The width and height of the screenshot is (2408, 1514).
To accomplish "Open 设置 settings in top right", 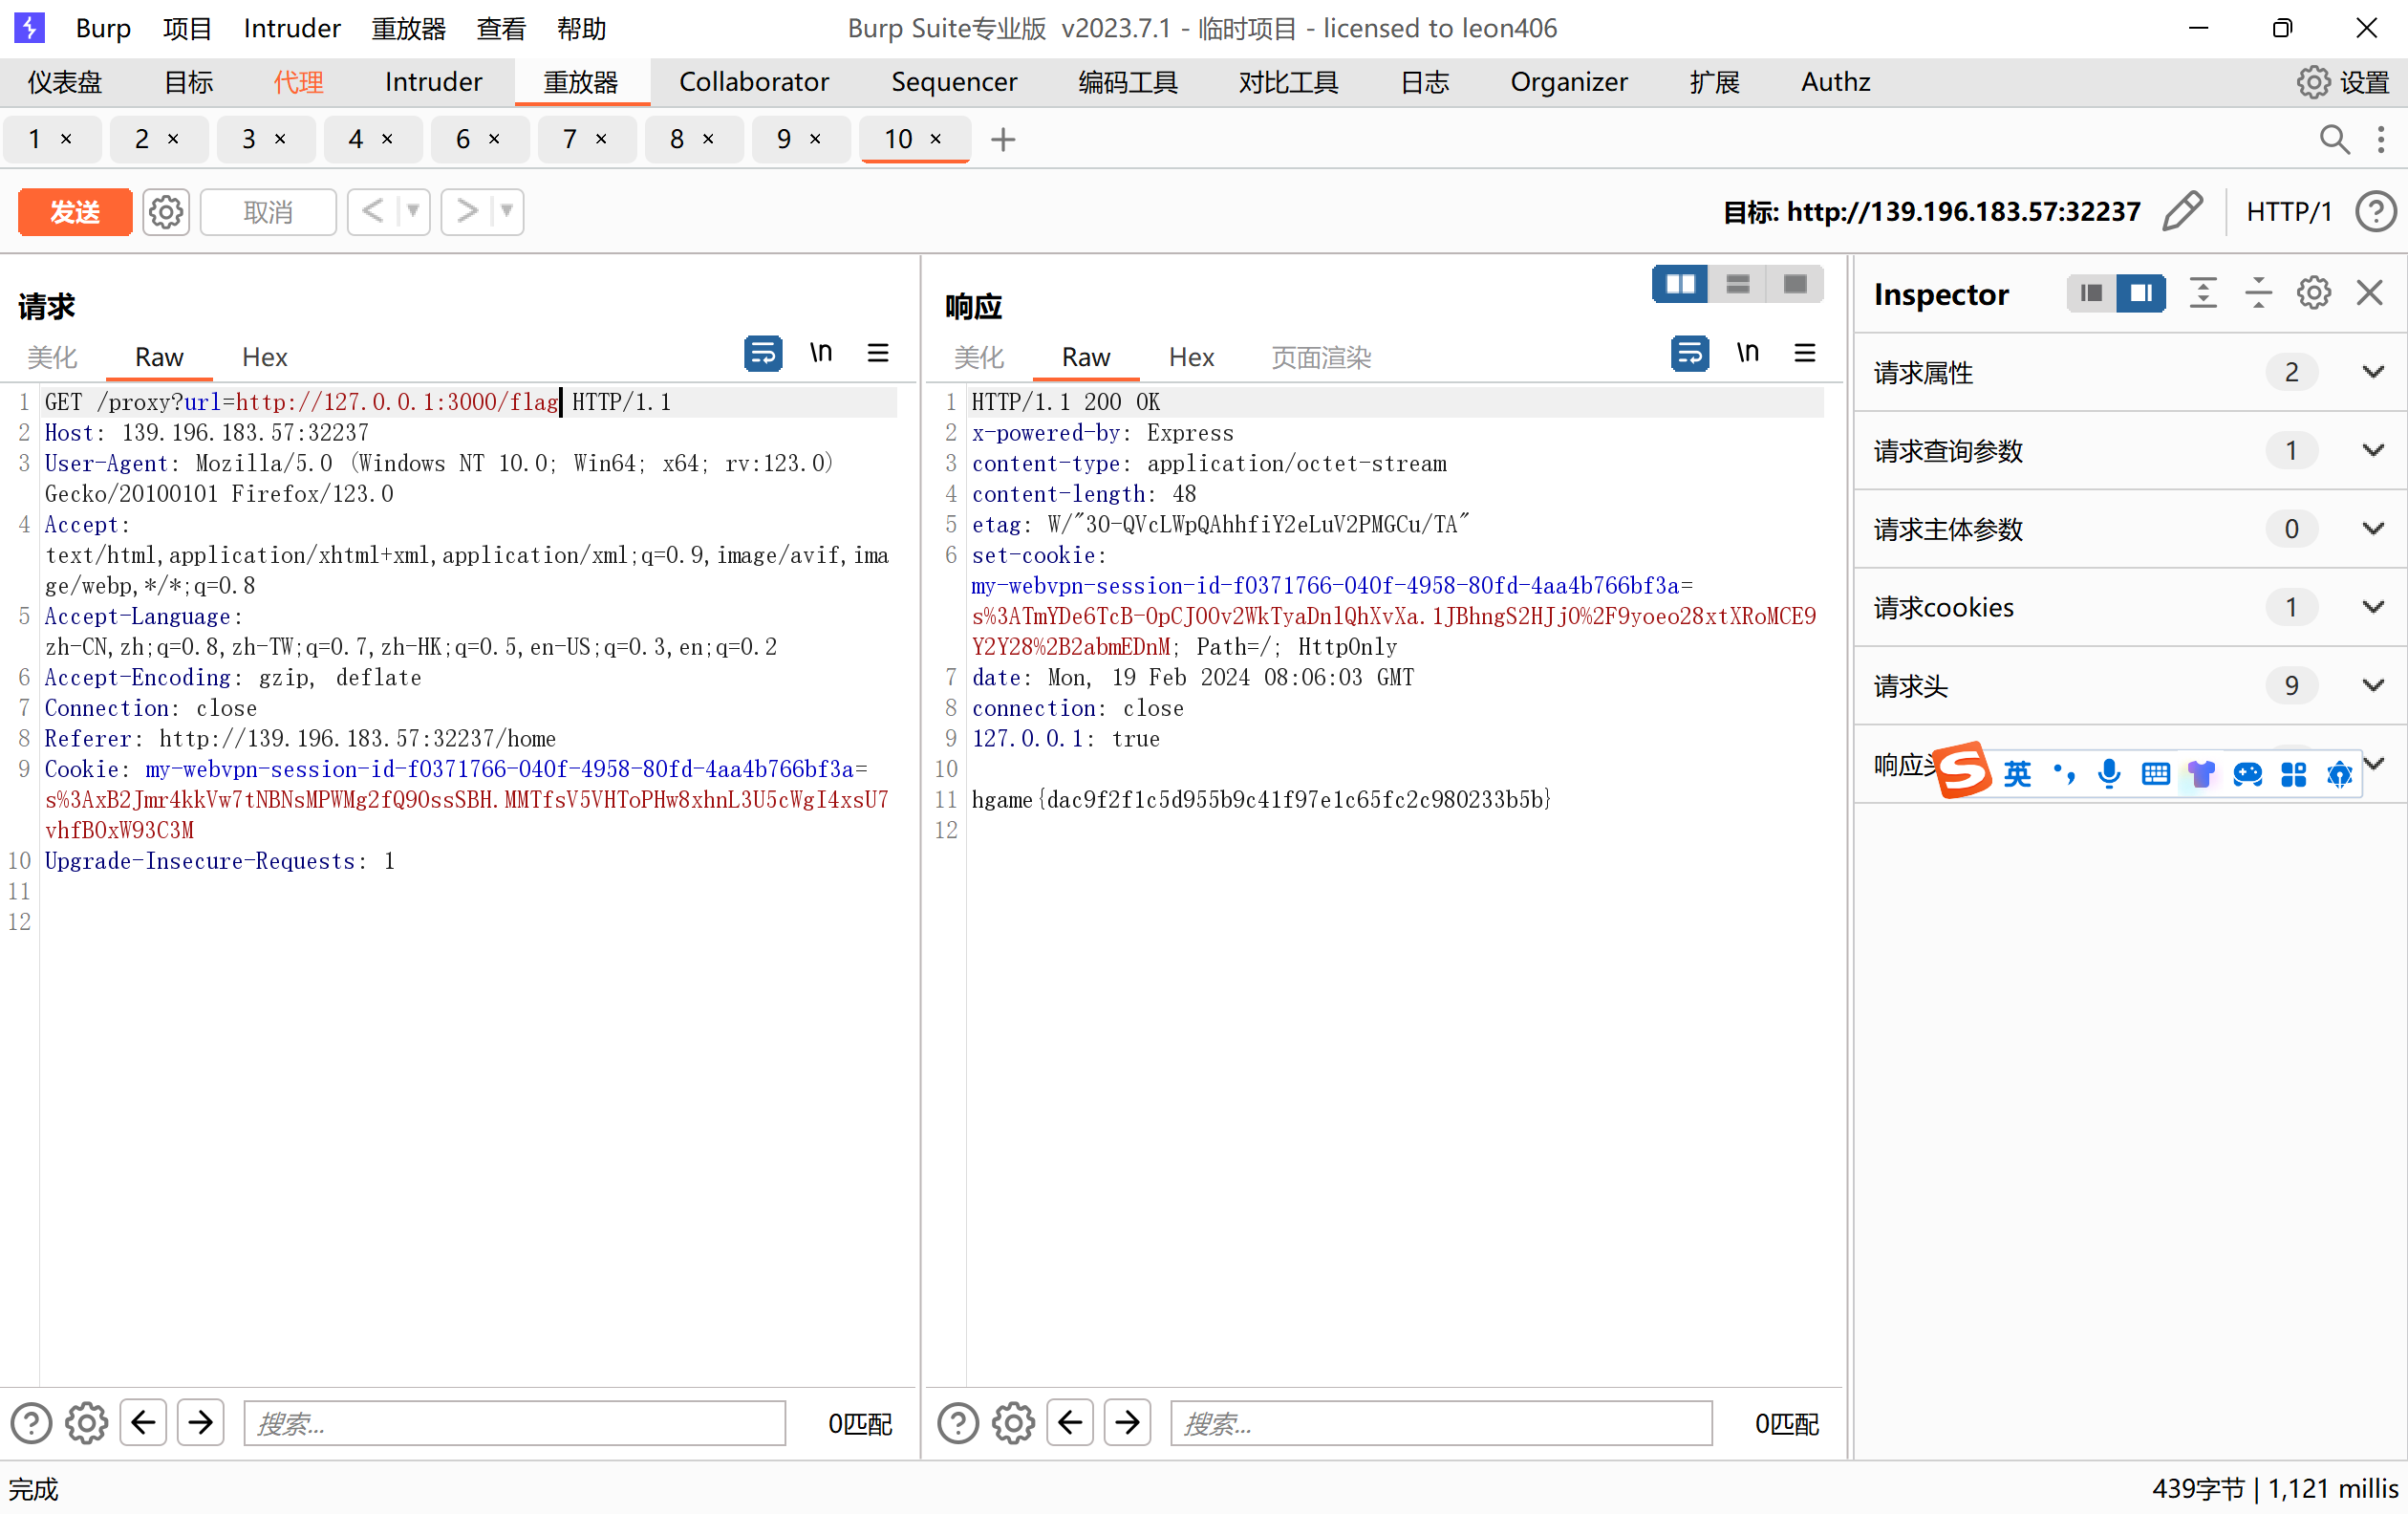I will click(2343, 82).
